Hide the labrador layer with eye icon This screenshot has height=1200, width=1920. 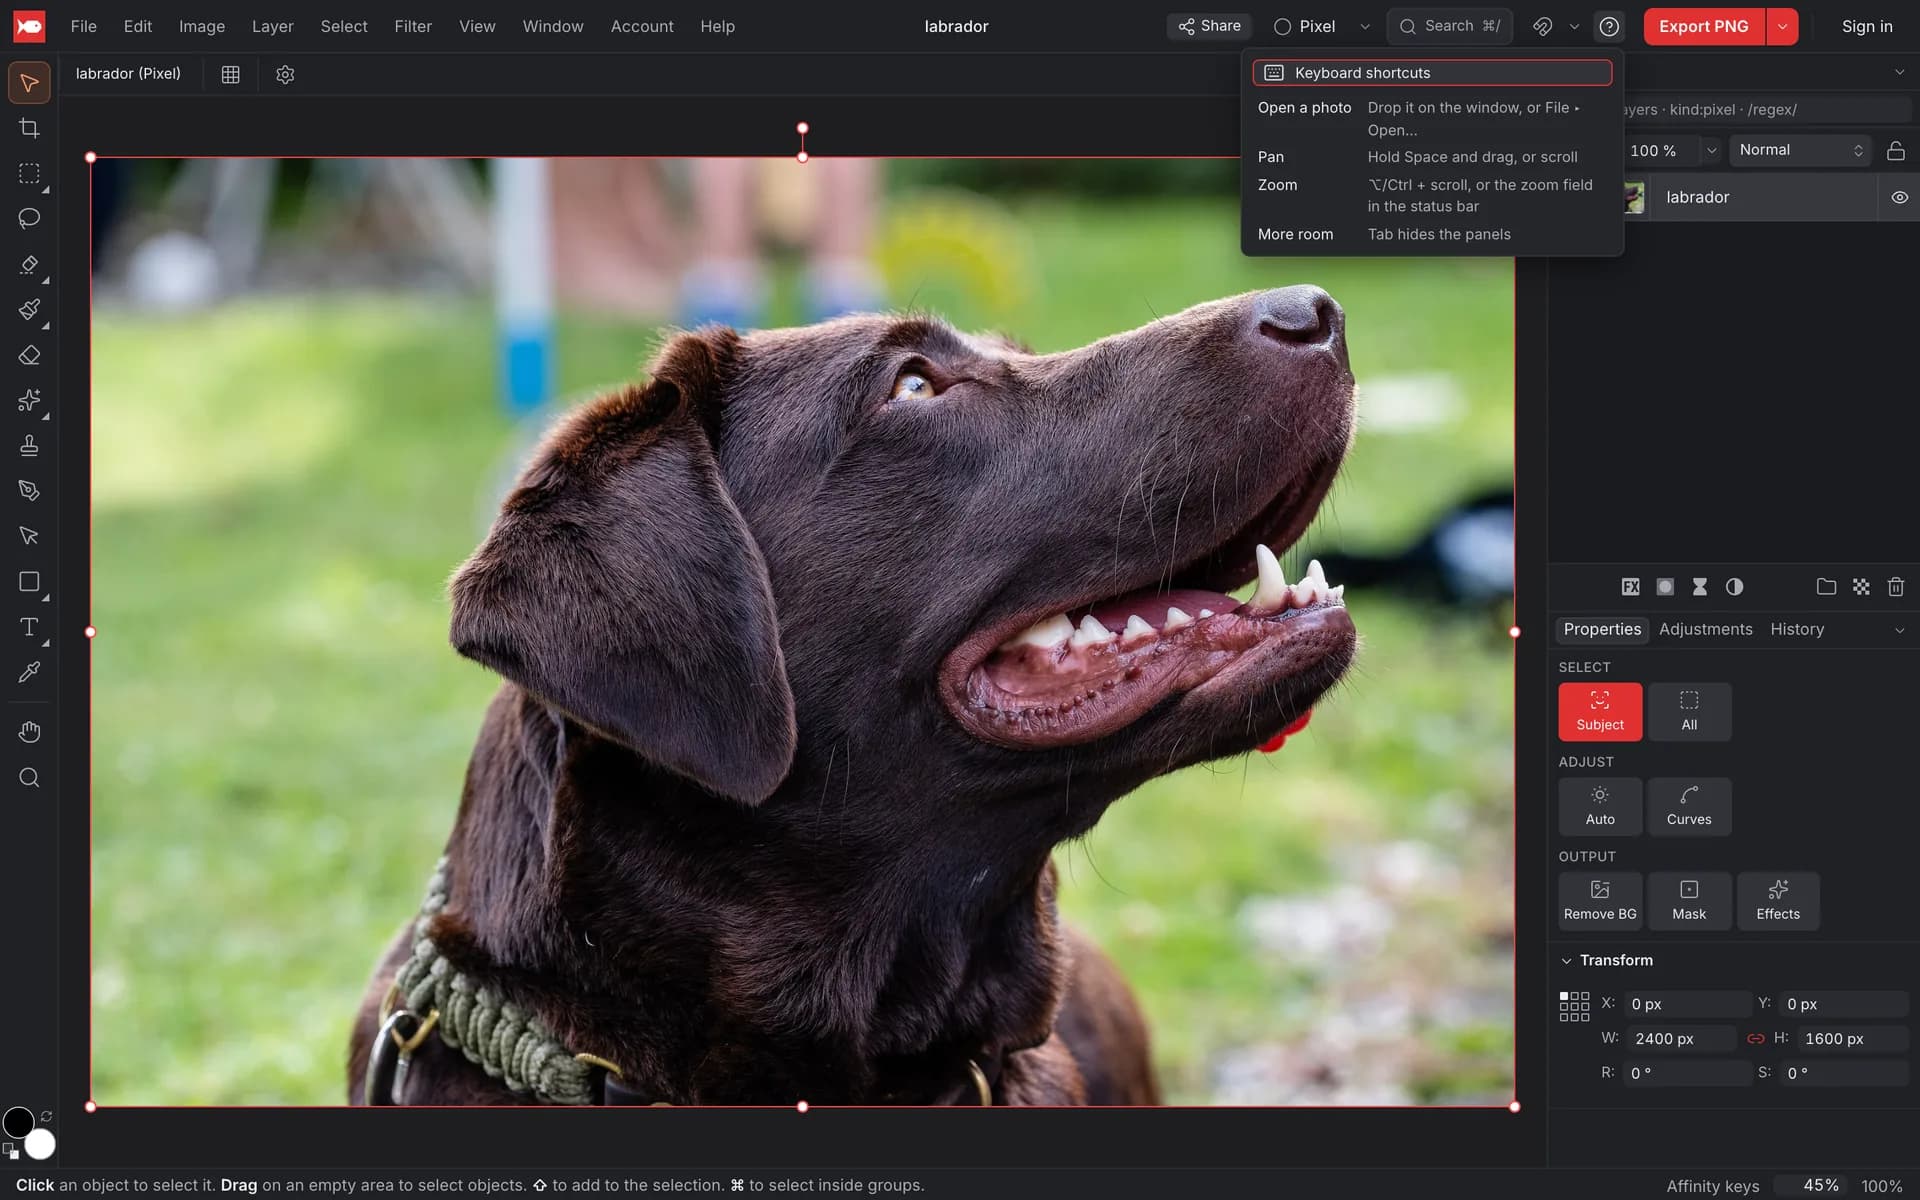click(1899, 197)
